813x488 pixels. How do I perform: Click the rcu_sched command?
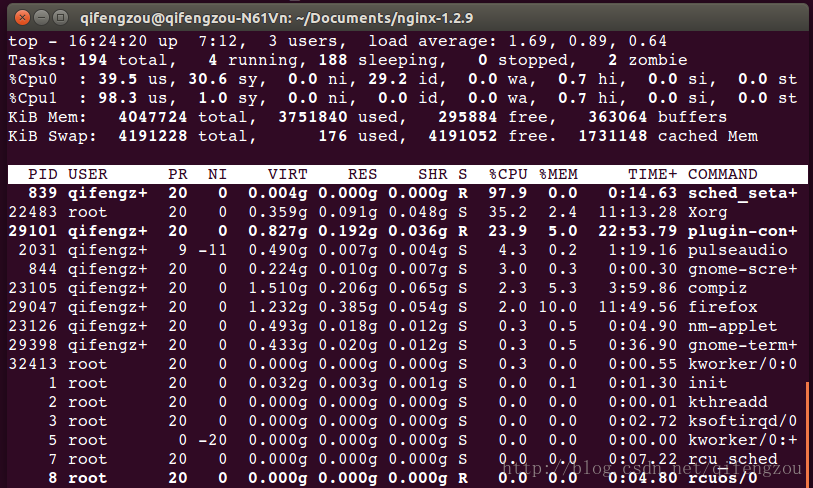[732, 459]
